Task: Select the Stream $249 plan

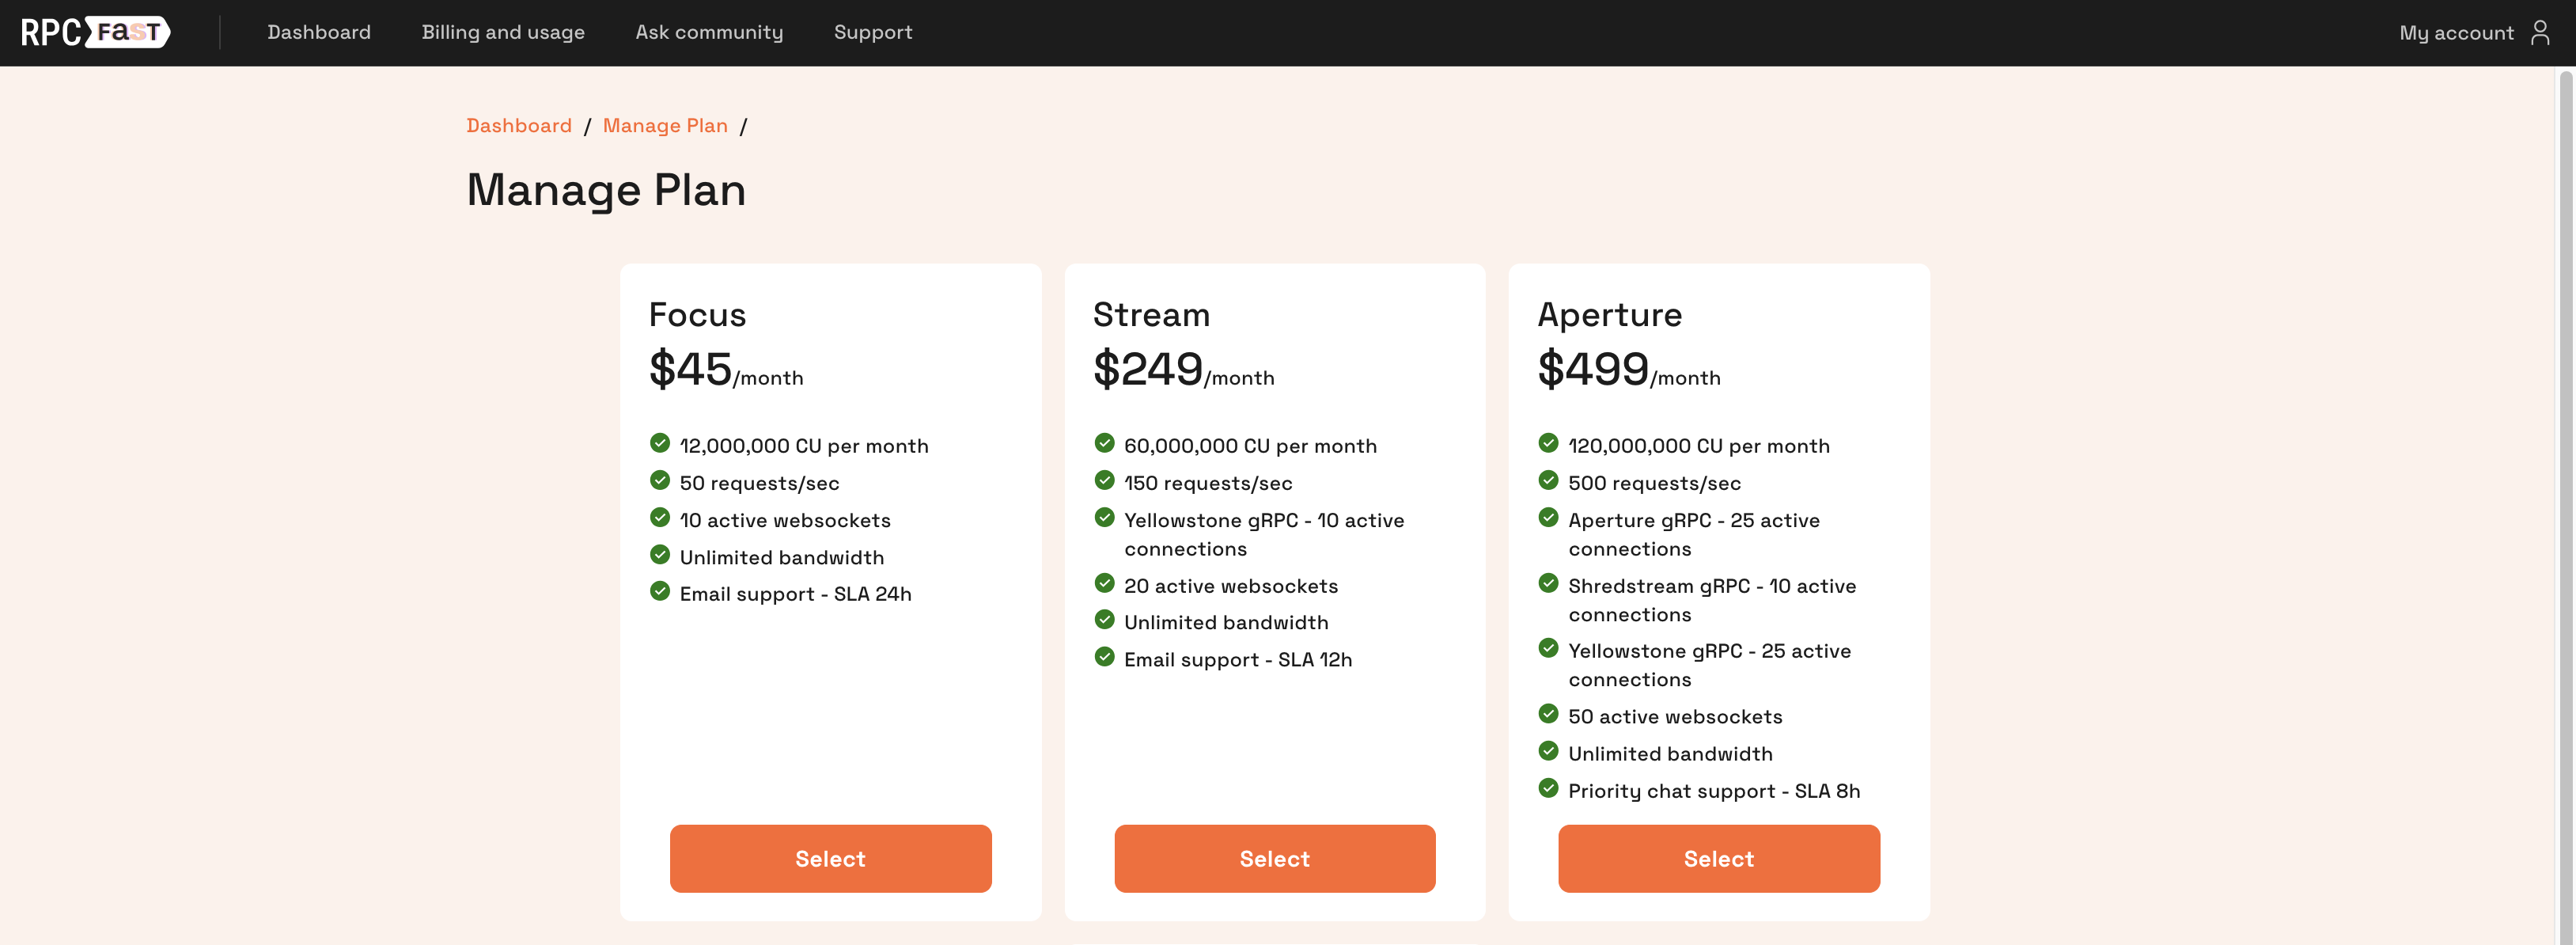Action: click(1274, 858)
